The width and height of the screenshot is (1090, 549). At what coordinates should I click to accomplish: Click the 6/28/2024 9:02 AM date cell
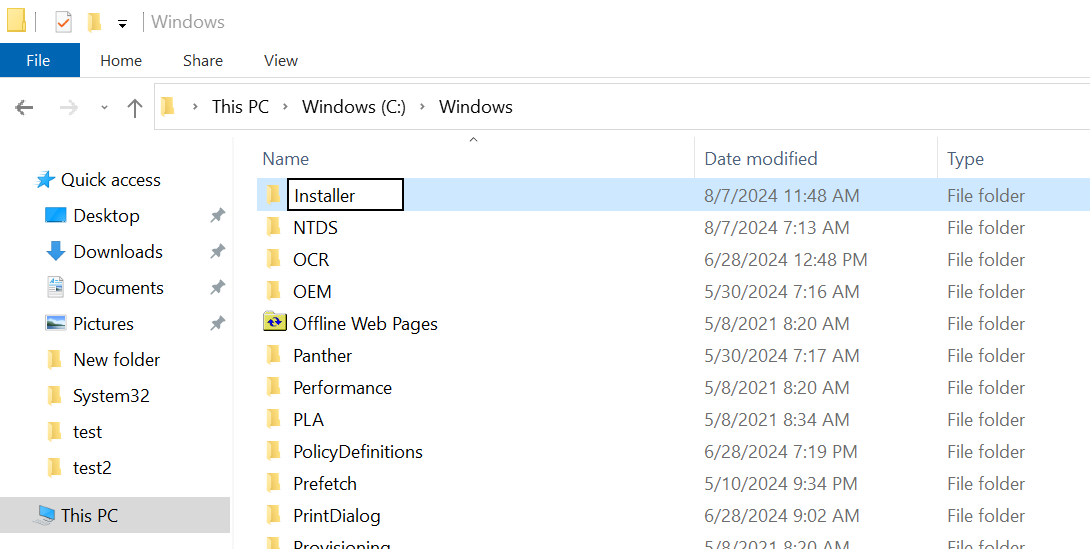click(x=781, y=515)
